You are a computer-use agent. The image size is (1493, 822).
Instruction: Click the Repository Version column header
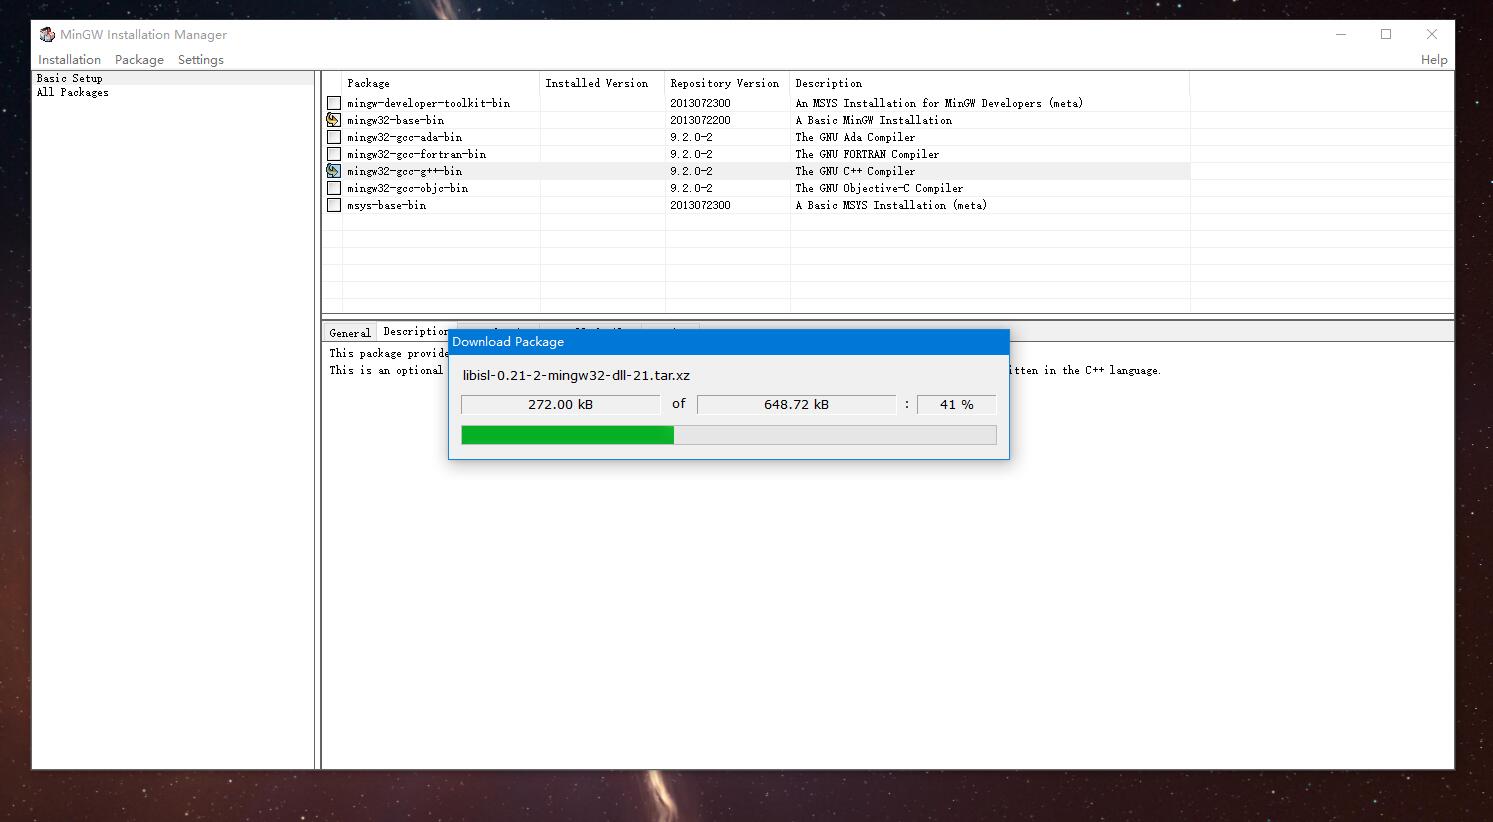click(727, 83)
